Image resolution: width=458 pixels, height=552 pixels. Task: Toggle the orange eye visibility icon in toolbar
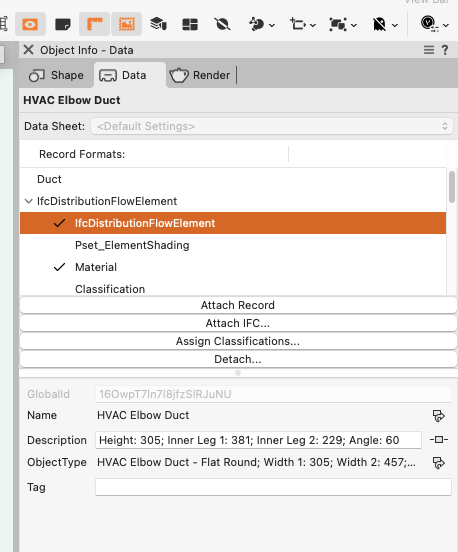pyautogui.click(x=30, y=24)
